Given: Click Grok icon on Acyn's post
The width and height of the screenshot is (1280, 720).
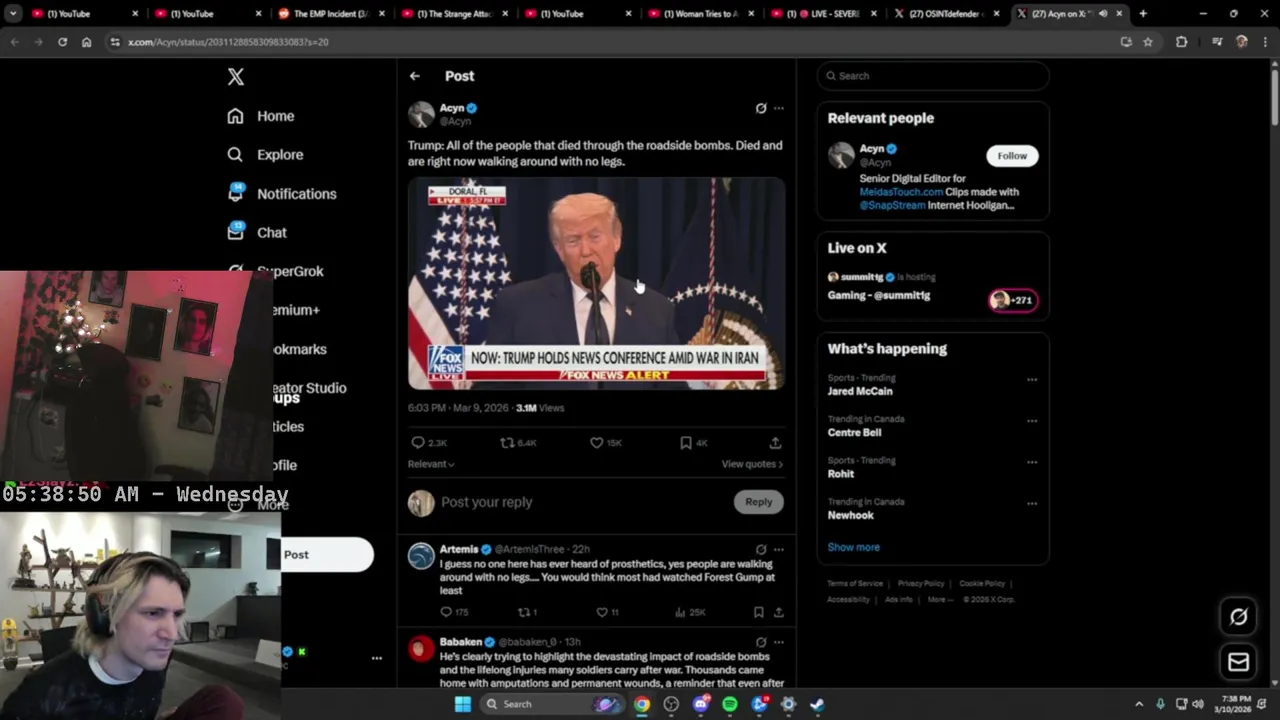Looking at the screenshot, I should click(x=761, y=108).
